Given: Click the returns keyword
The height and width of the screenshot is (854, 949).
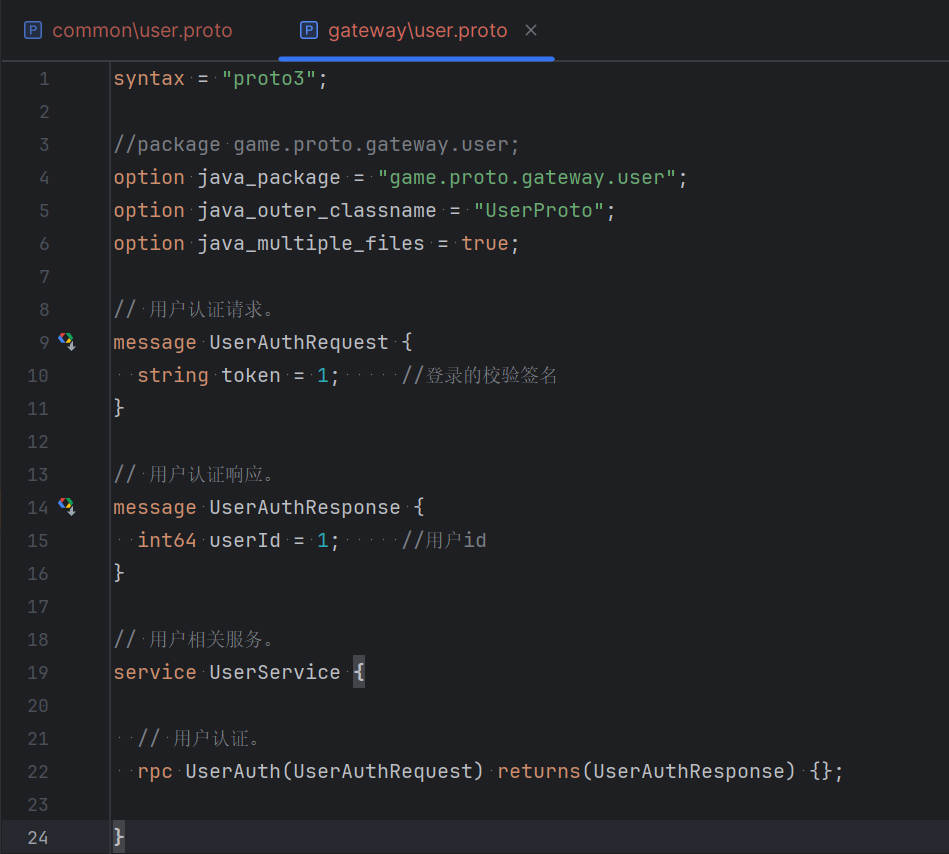Looking at the screenshot, I should (x=539, y=772).
